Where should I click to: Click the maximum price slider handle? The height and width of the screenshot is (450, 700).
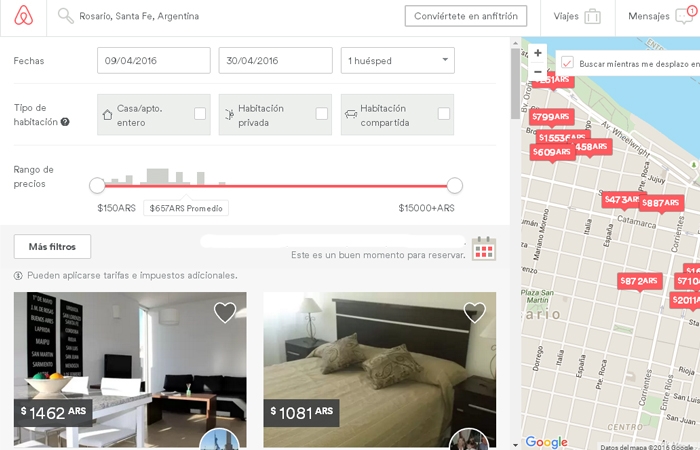tap(454, 185)
